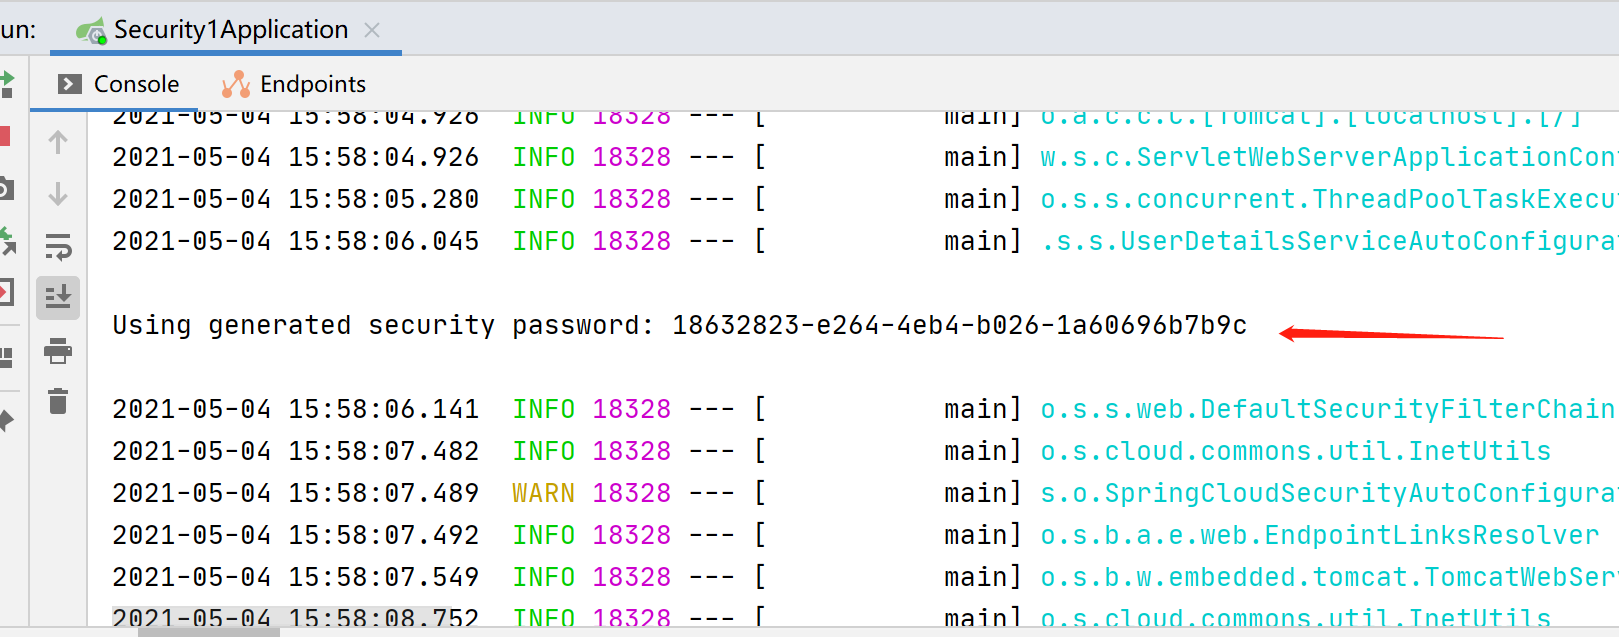Stop the running application (red square)
The height and width of the screenshot is (637, 1619).
coord(4,136)
